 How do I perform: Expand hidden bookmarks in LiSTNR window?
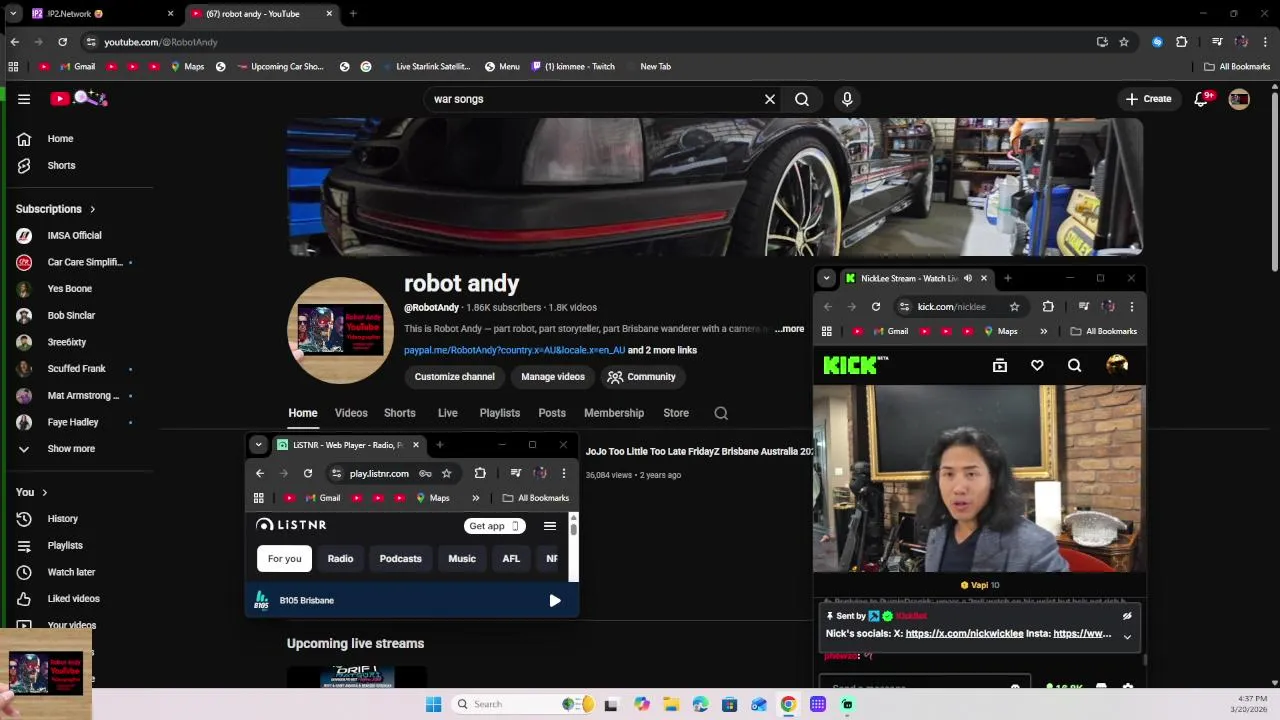pos(476,498)
